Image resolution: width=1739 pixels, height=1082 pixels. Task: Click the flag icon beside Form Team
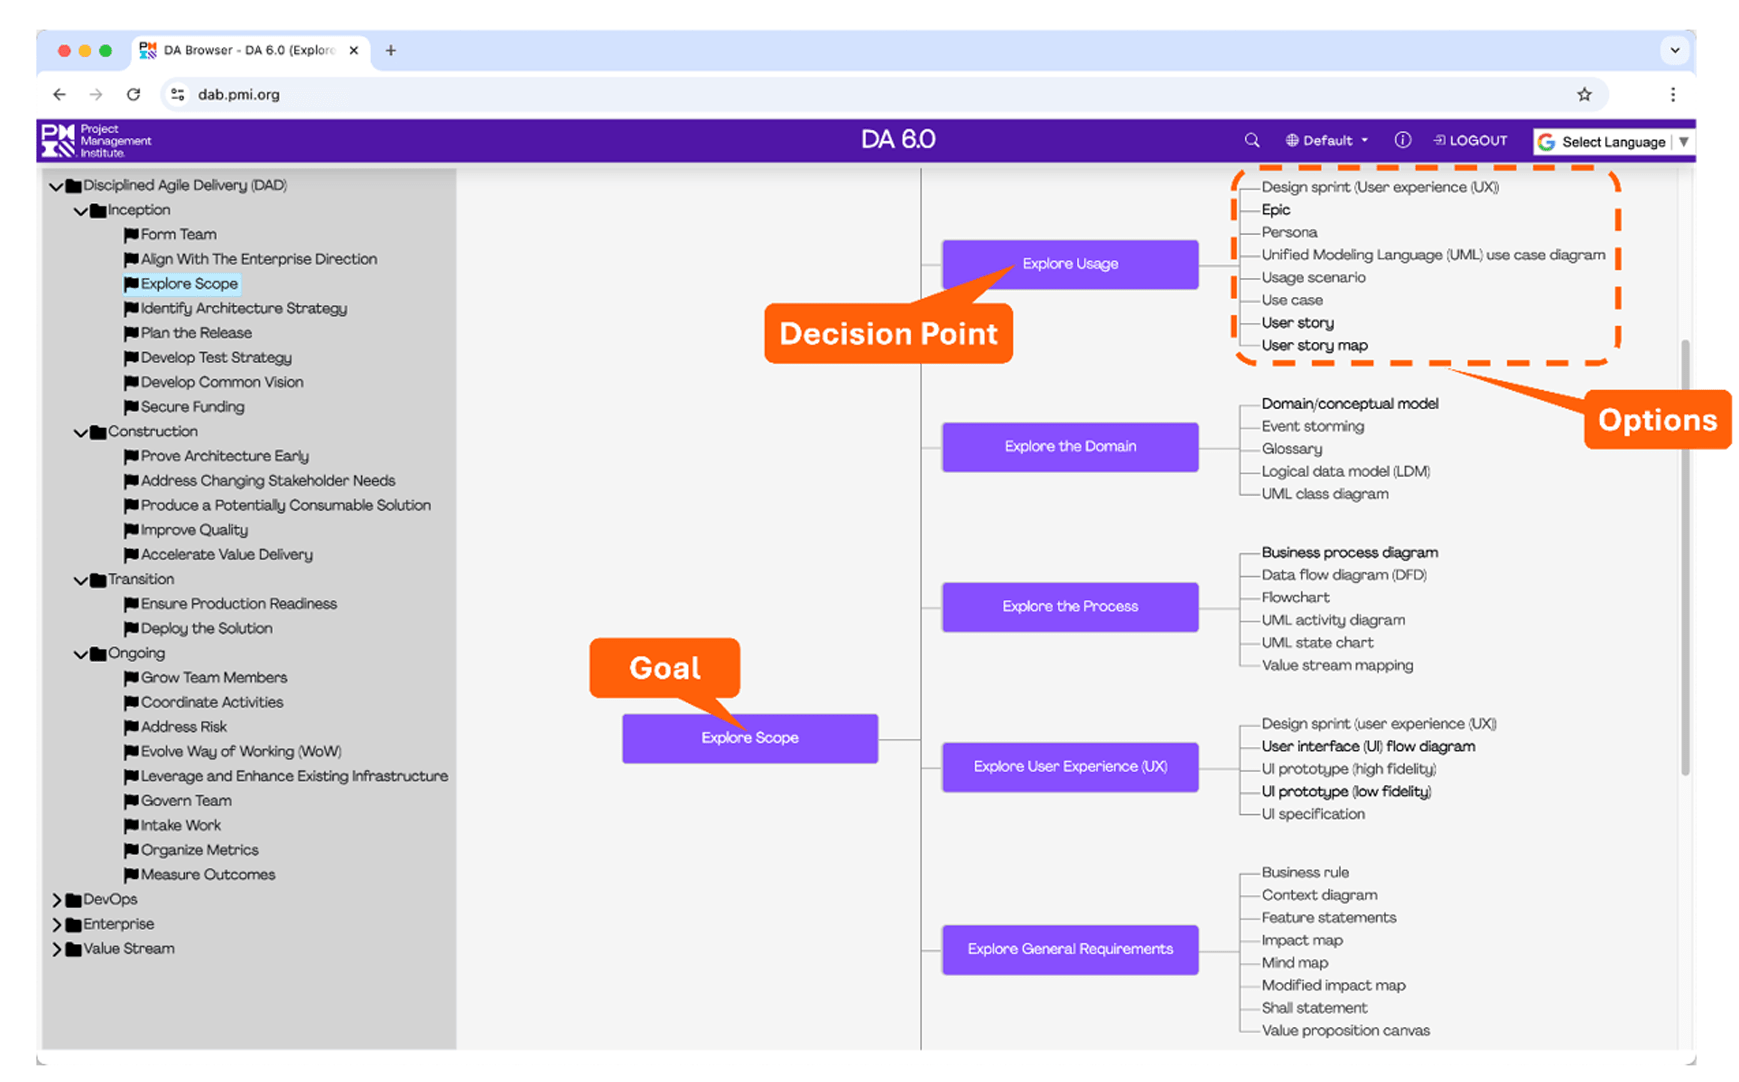(x=131, y=235)
